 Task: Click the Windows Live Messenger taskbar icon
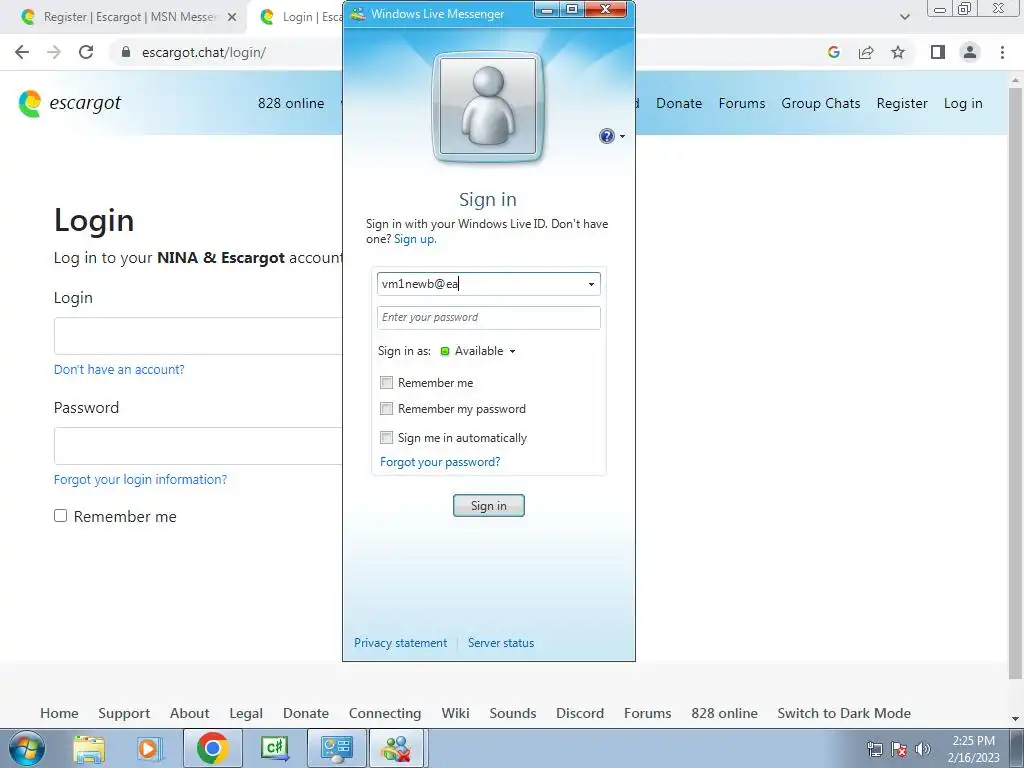click(396, 748)
